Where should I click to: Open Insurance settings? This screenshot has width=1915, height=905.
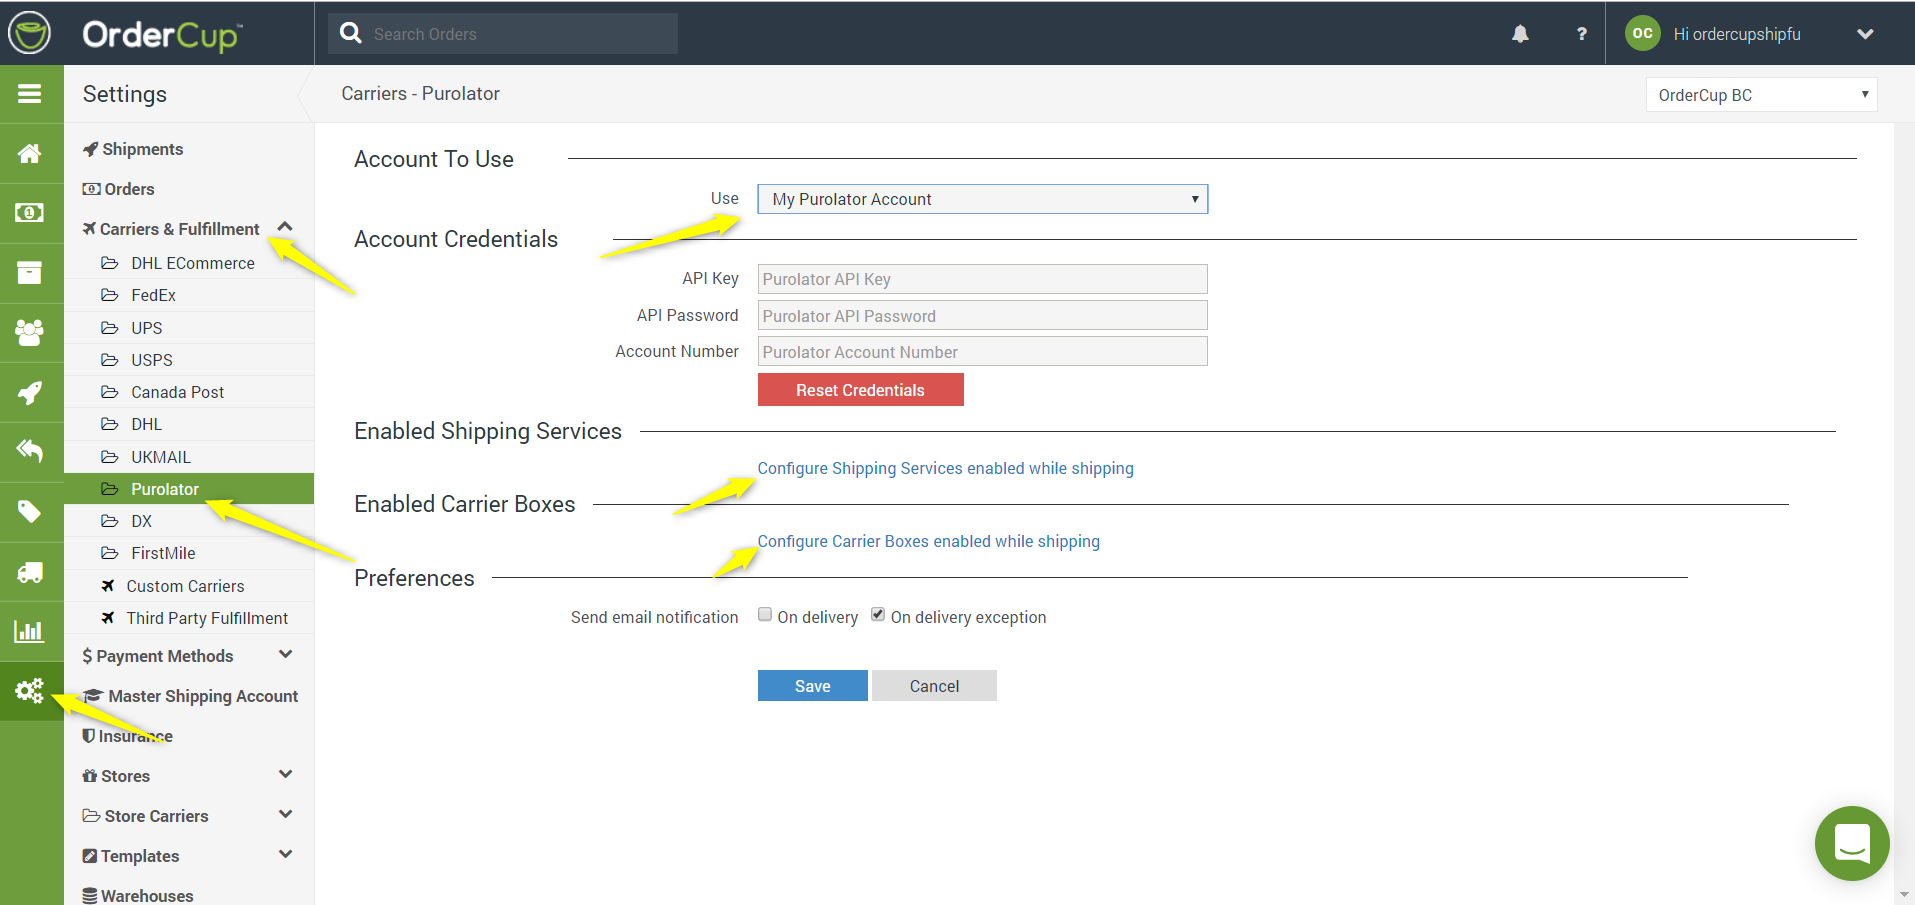(127, 736)
